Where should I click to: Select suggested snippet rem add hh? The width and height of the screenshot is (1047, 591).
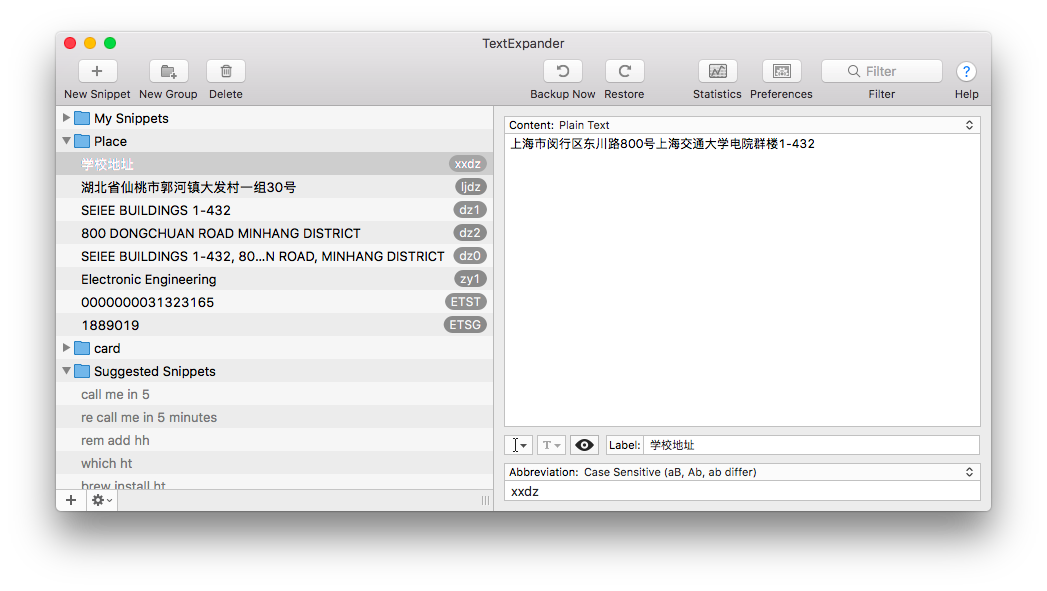pos(274,440)
